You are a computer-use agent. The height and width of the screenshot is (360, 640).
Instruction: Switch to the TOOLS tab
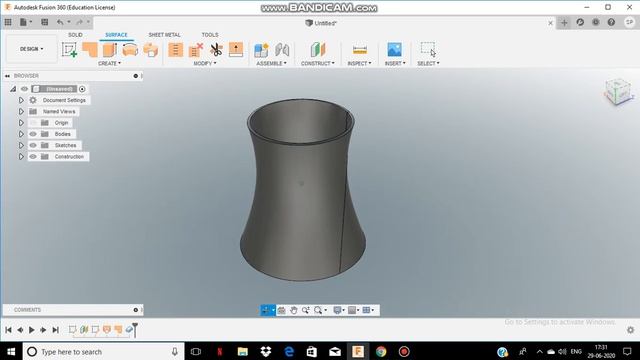pyautogui.click(x=210, y=35)
